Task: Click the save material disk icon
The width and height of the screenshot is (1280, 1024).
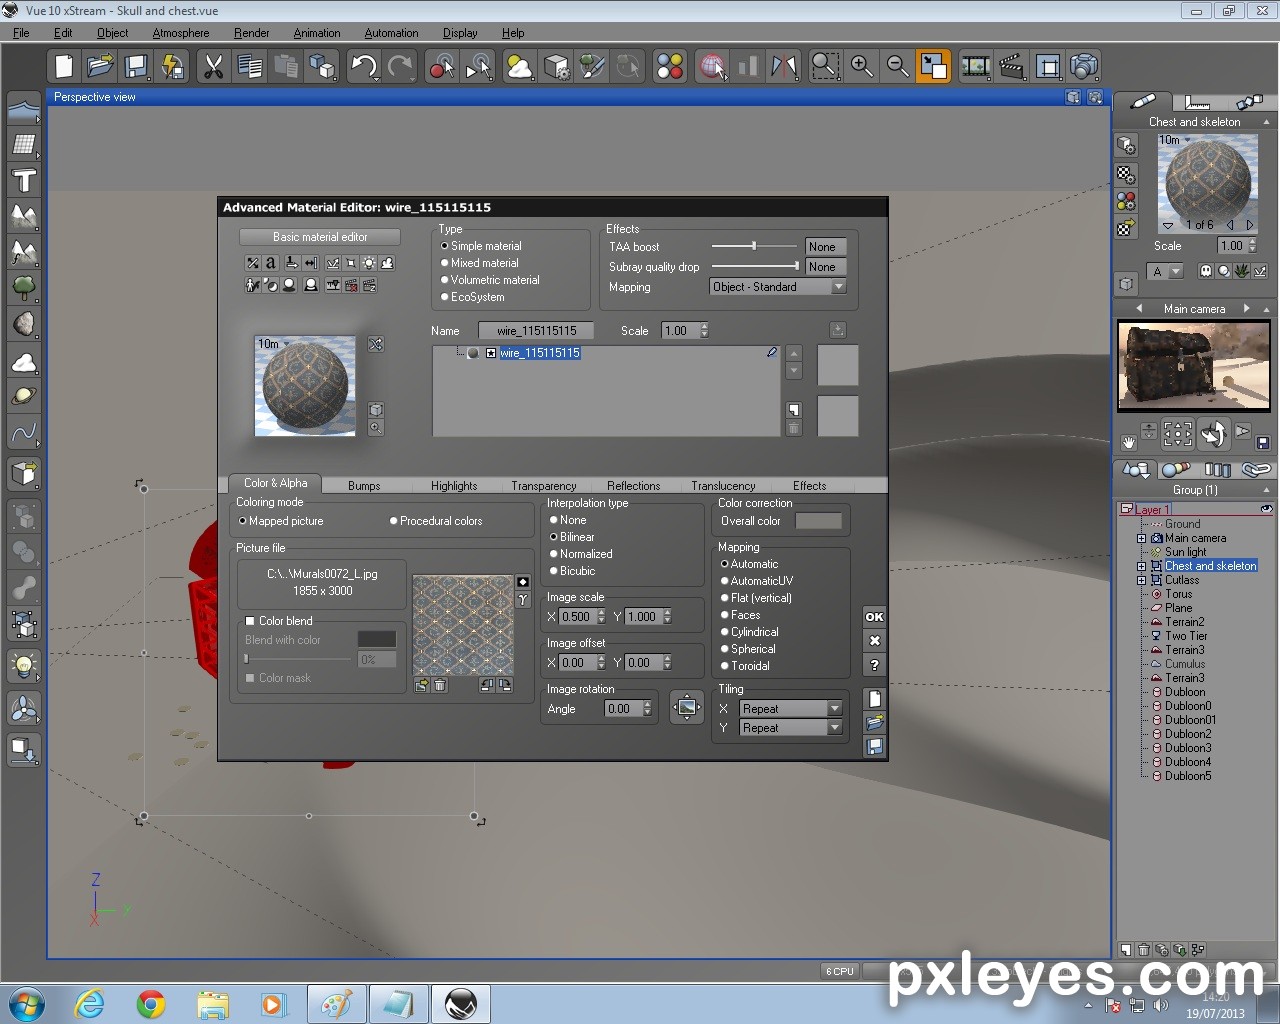Action: click(x=874, y=747)
